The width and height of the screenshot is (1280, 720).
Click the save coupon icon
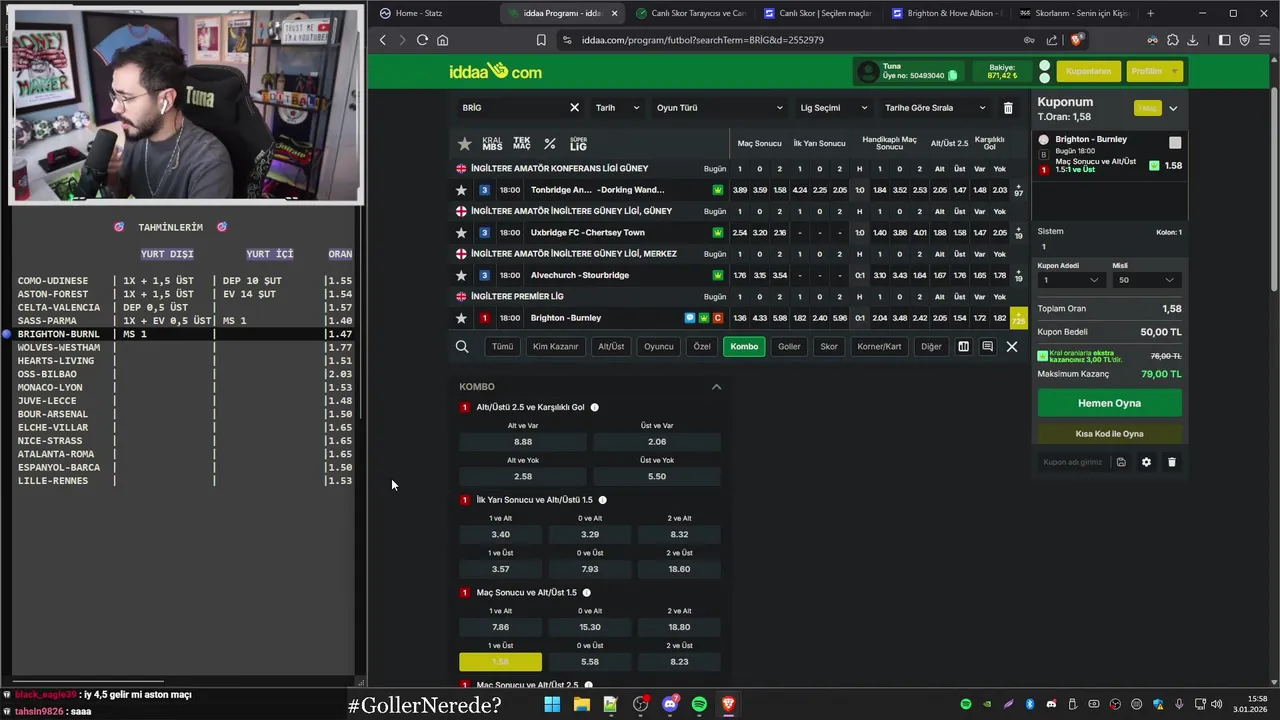pos(1121,462)
